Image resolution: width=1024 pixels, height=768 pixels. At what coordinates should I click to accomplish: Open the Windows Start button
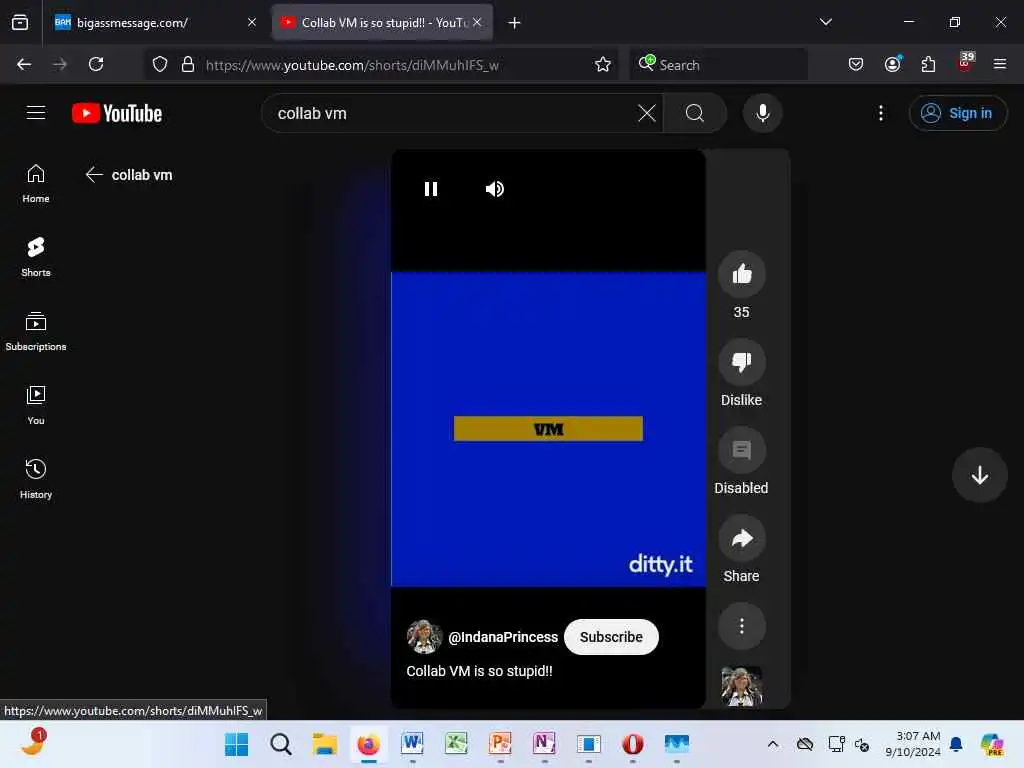click(x=236, y=744)
